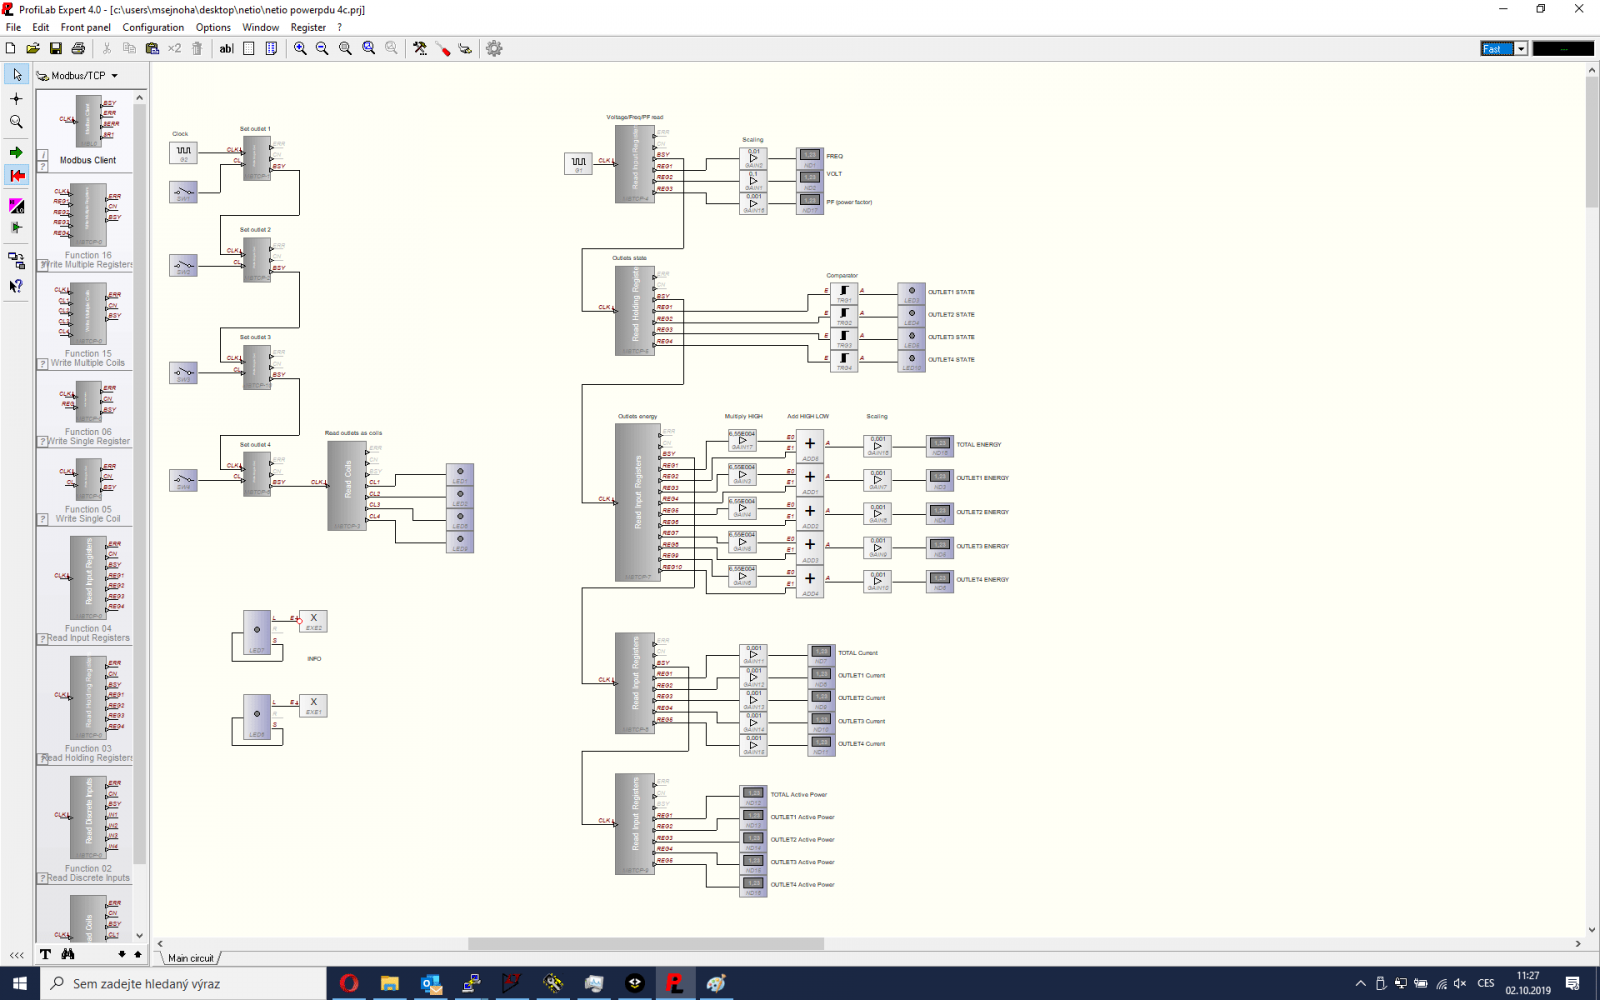Viewport: 1600px width, 1000px height.
Task: Click the window switch icon in sidebar
Action: click(16, 261)
